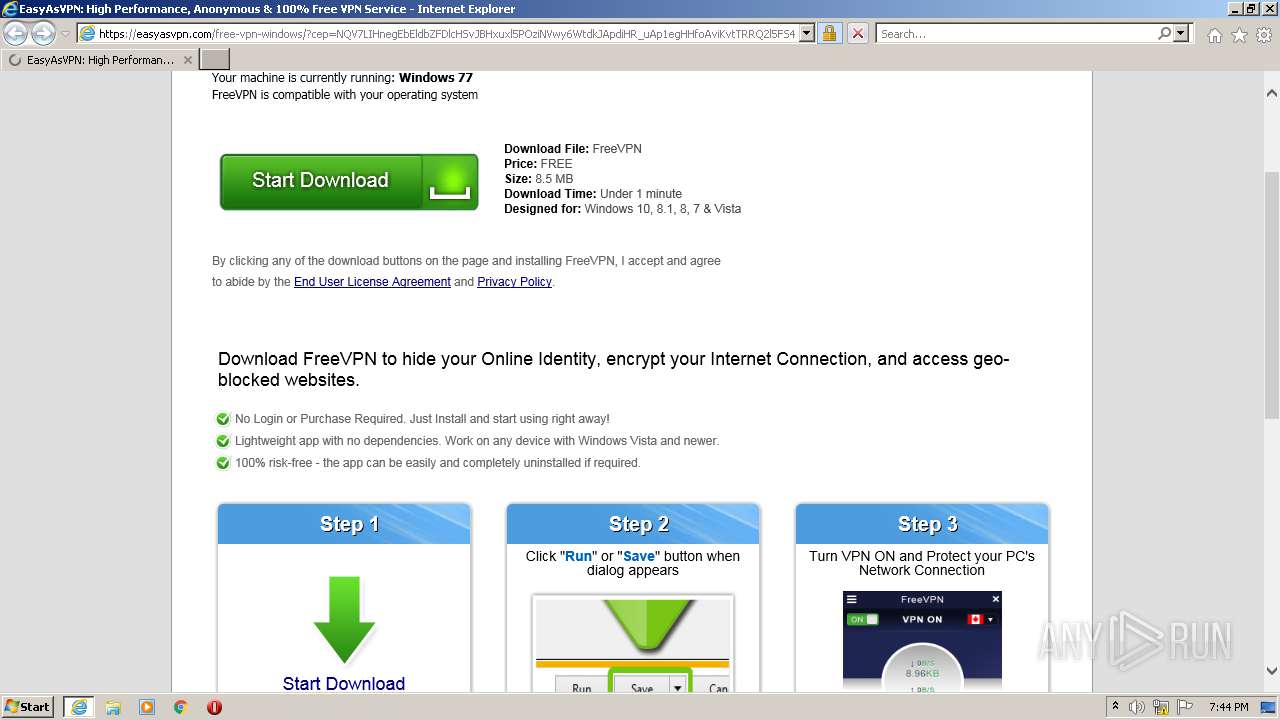Open a new blank tab

(x=215, y=60)
